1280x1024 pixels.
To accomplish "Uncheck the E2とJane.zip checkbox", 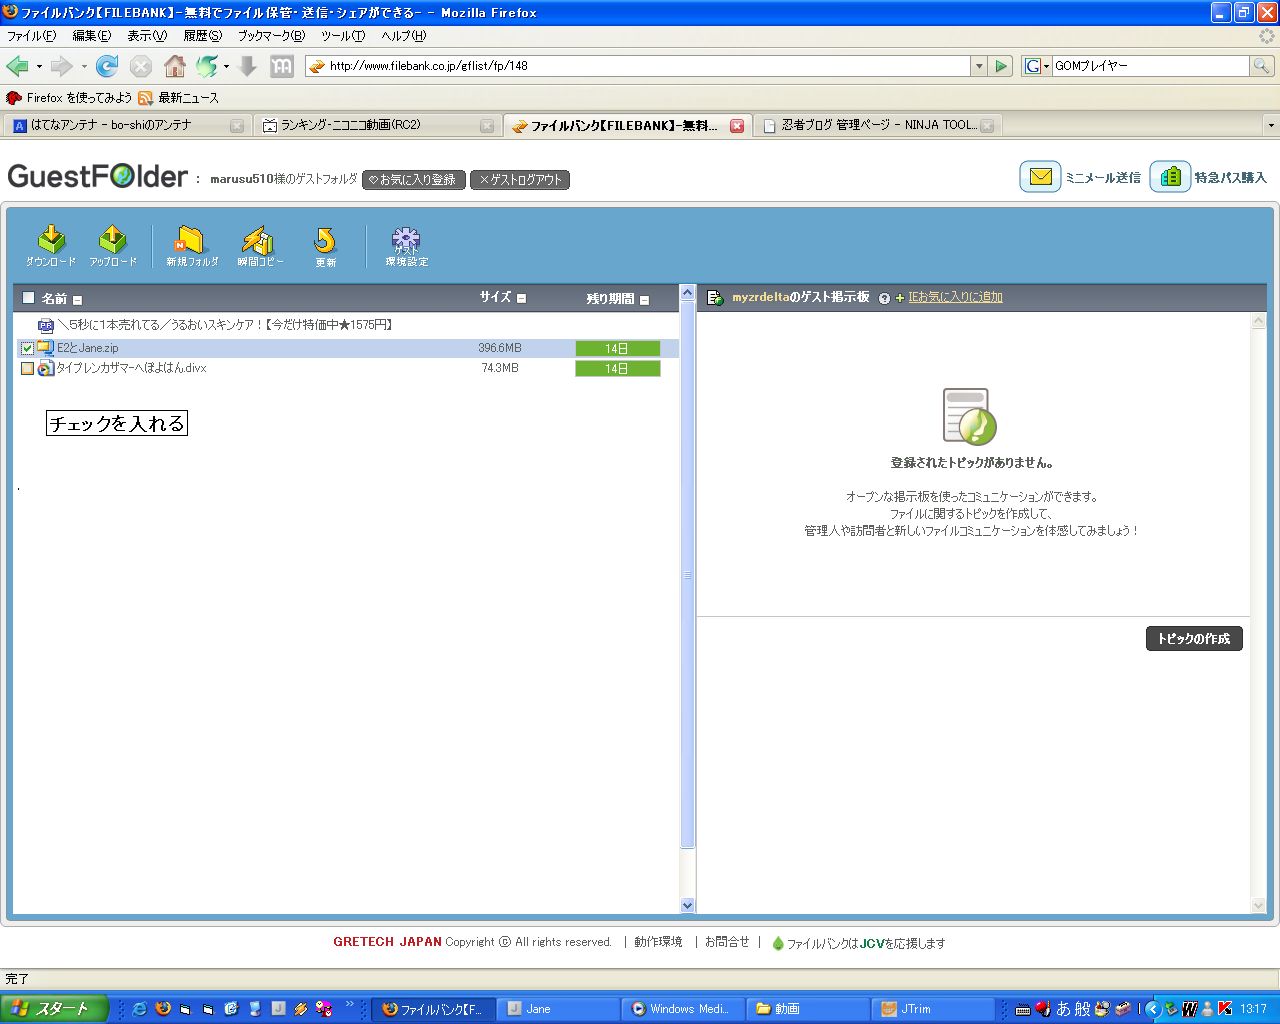I will pos(27,348).
